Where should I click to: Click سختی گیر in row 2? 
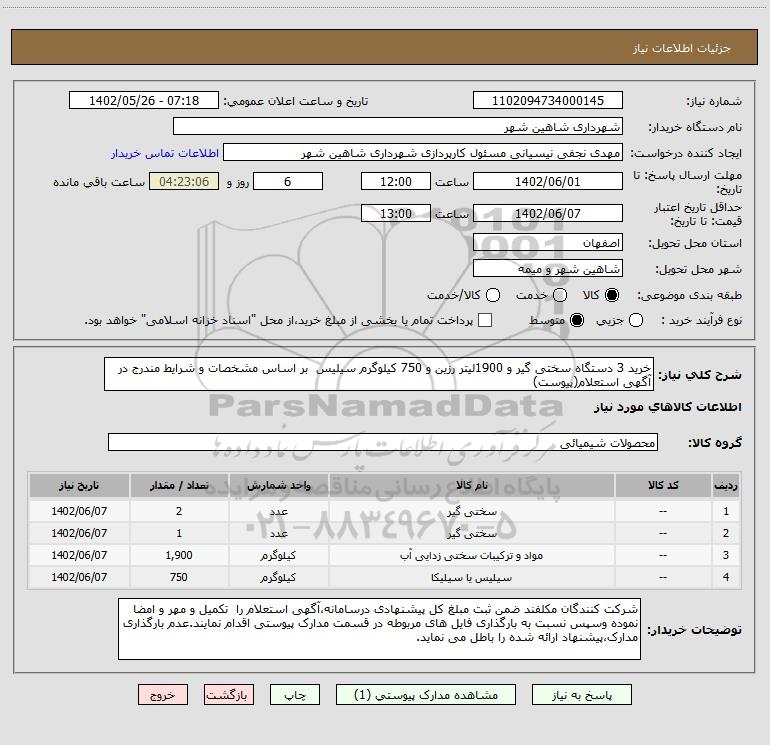(471, 533)
